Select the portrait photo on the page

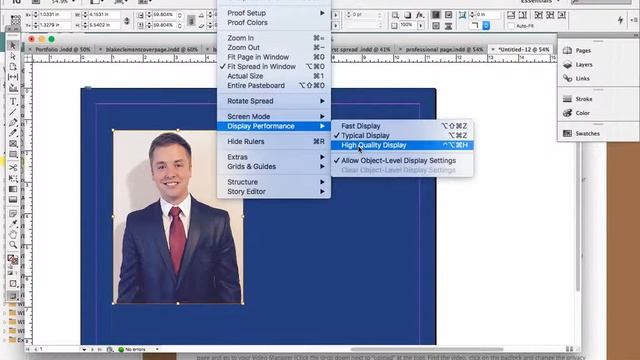coord(178,217)
